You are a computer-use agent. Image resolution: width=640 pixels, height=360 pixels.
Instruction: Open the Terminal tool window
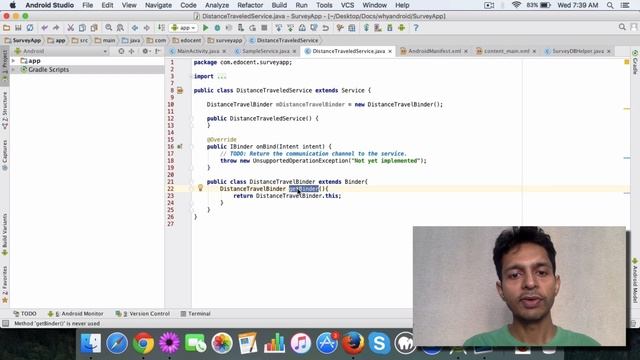(196, 313)
